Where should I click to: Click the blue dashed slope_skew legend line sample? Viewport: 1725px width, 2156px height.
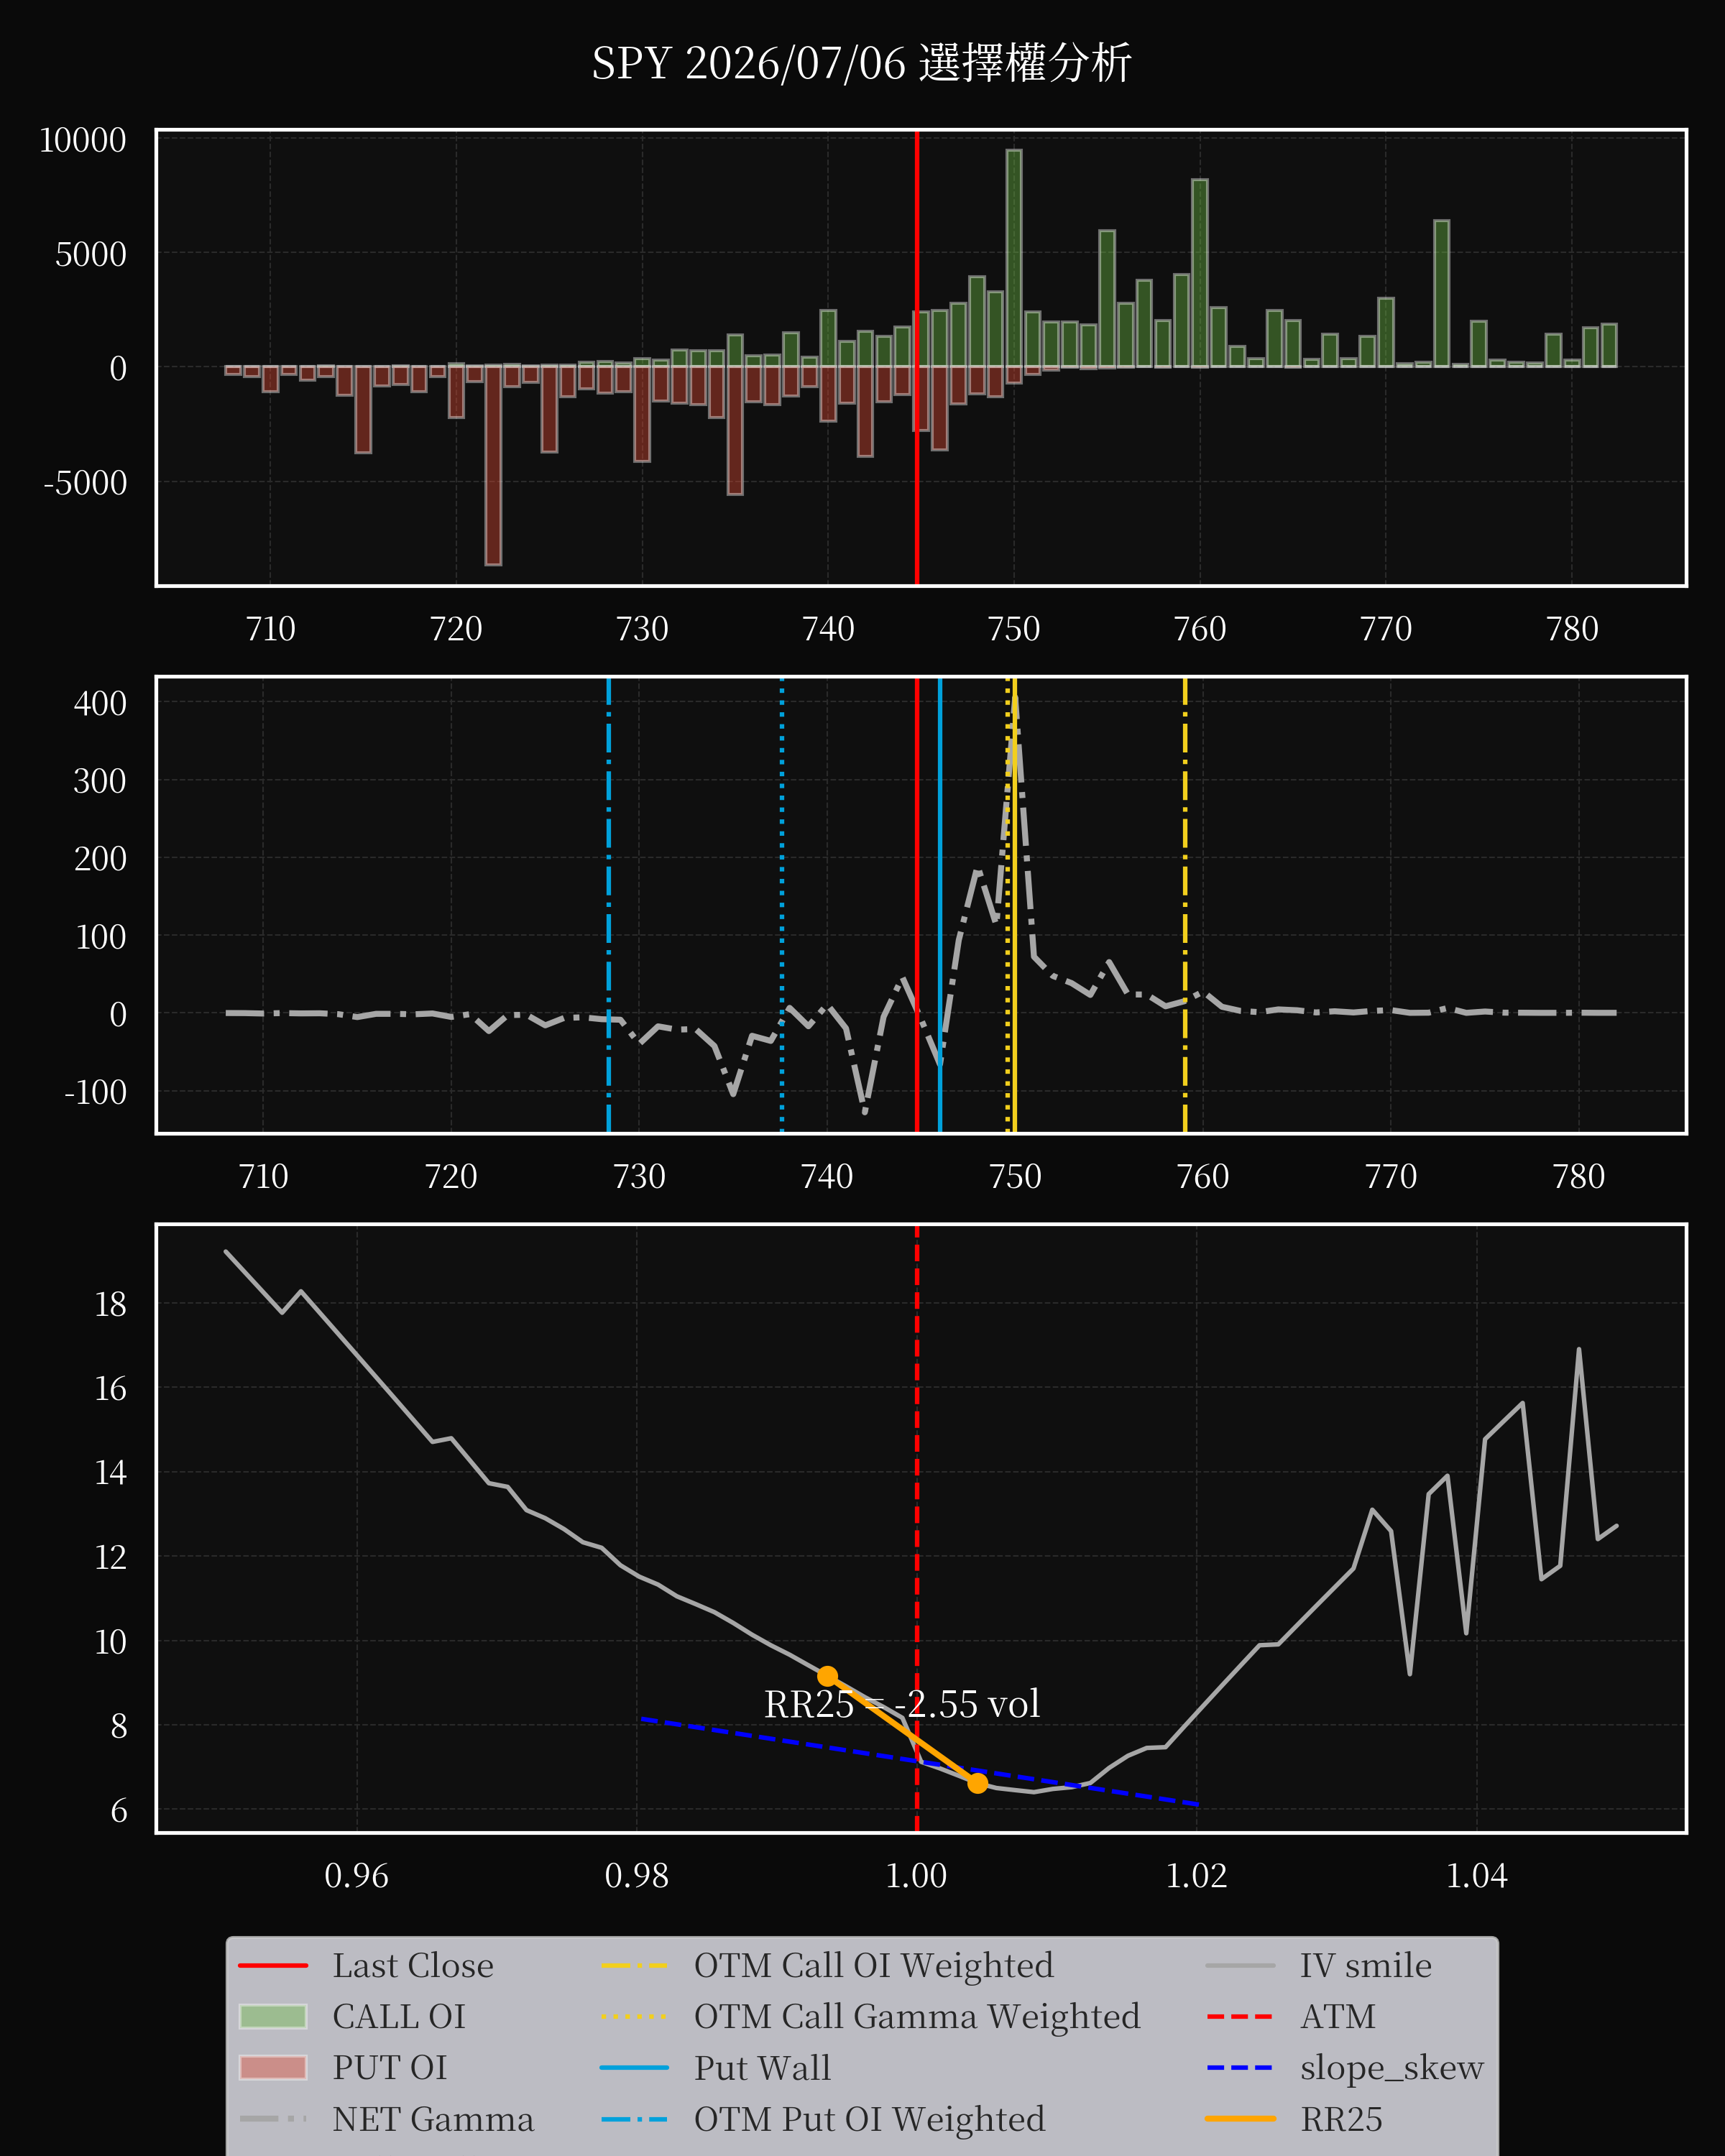pyautogui.click(x=1240, y=2068)
